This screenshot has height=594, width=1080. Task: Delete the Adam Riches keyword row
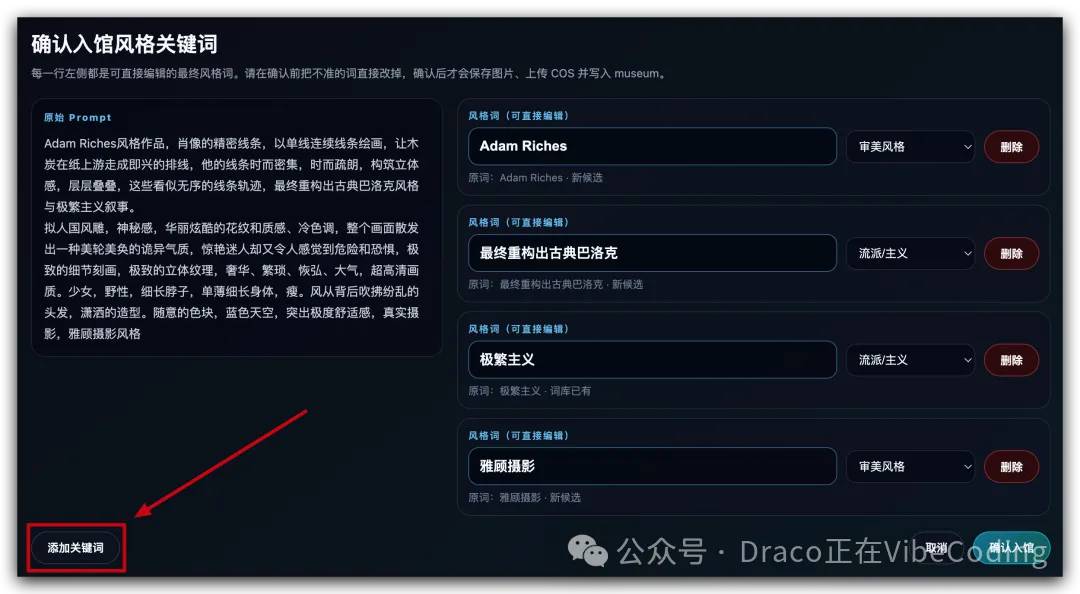1011,147
